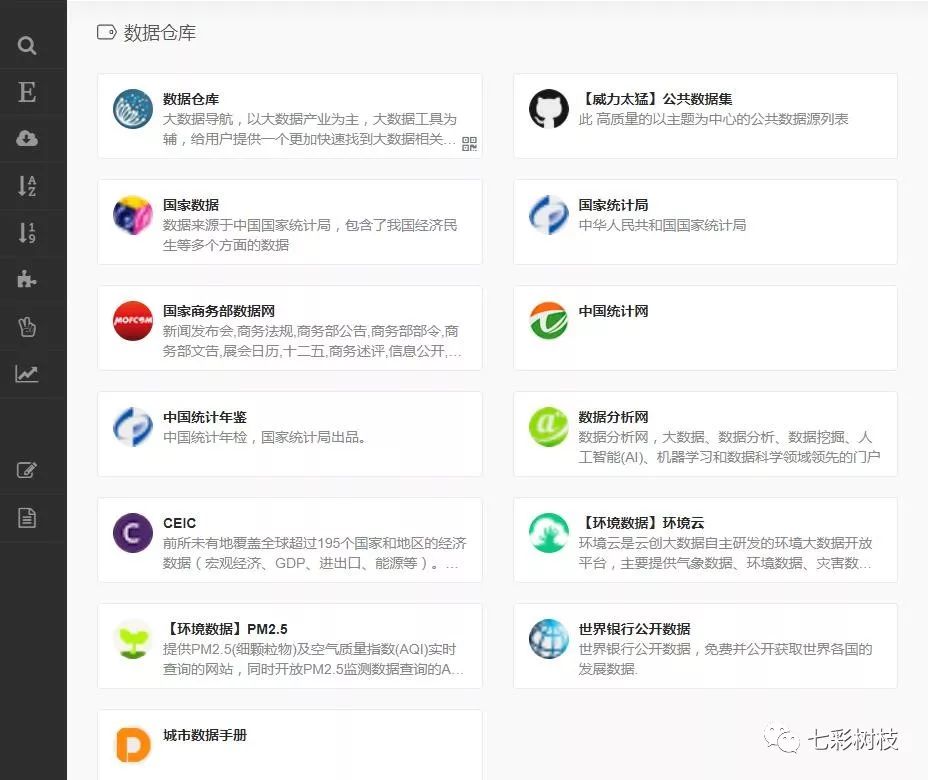The width and height of the screenshot is (928, 780).
Task: Open the search icon in the sidebar
Action: [27, 45]
